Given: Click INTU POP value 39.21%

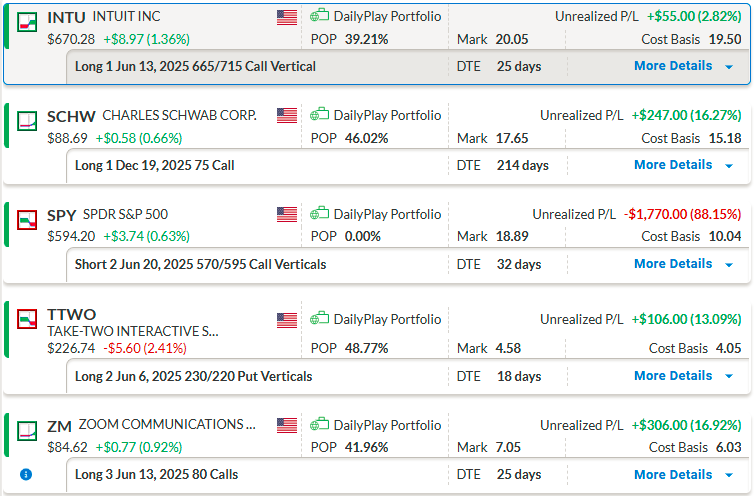Looking at the screenshot, I should (x=366, y=39).
